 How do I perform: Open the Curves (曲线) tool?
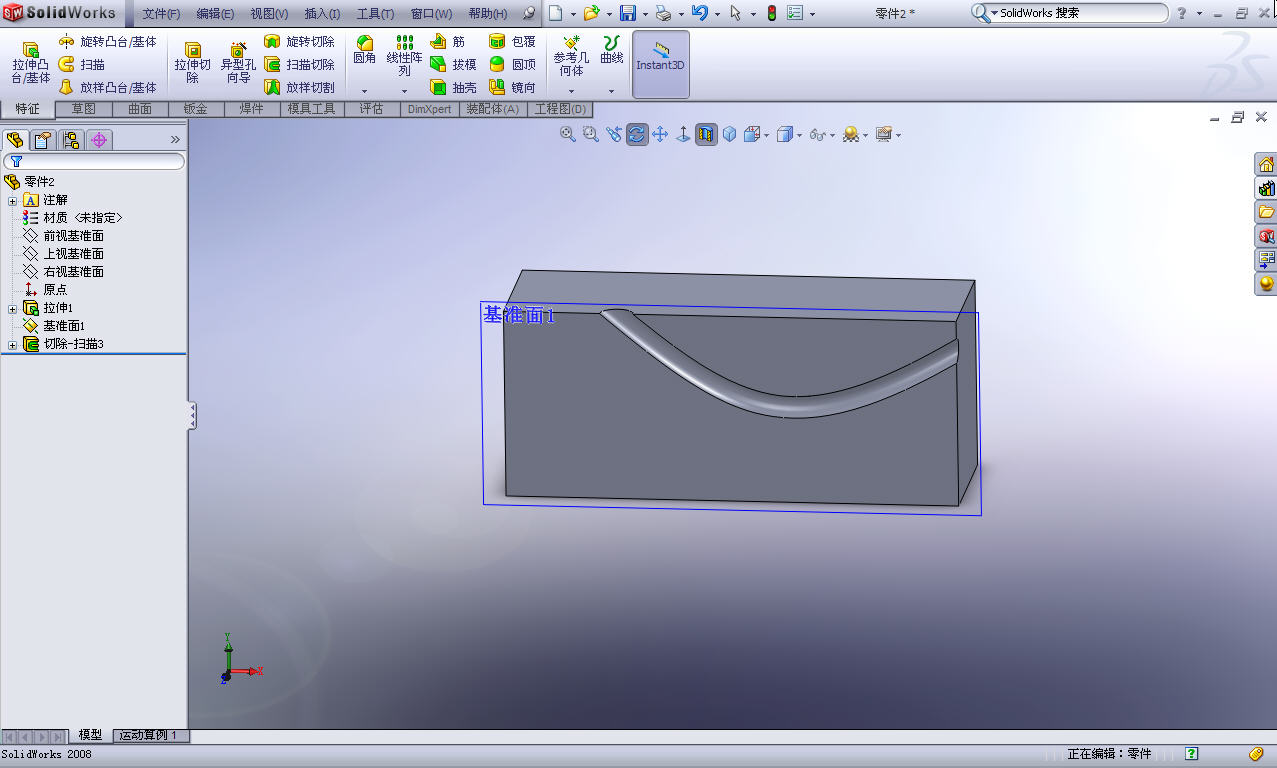pos(611,51)
